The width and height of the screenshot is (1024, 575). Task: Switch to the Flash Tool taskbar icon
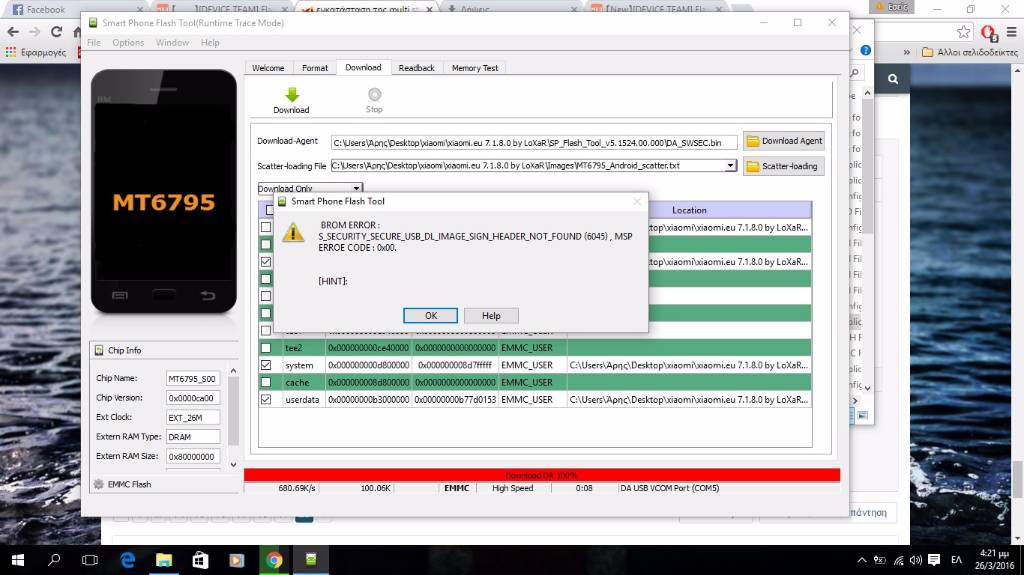[x=311, y=560]
